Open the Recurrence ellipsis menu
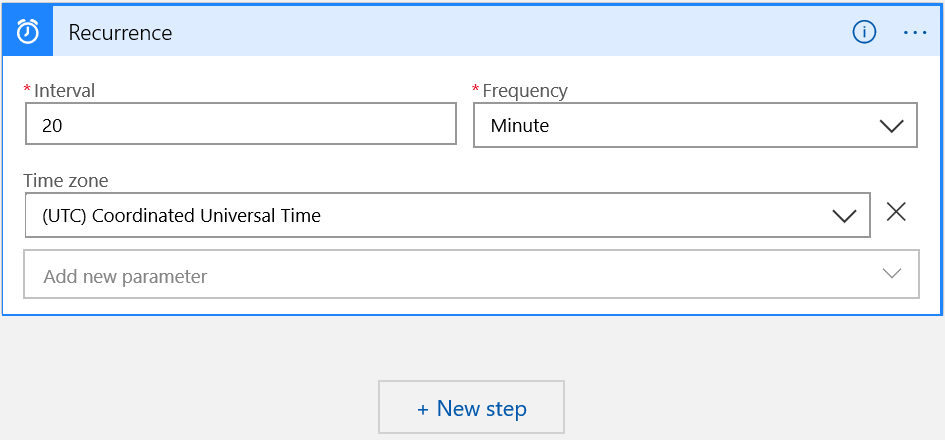Image resolution: width=945 pixels, height=440 pixels. 915,32
